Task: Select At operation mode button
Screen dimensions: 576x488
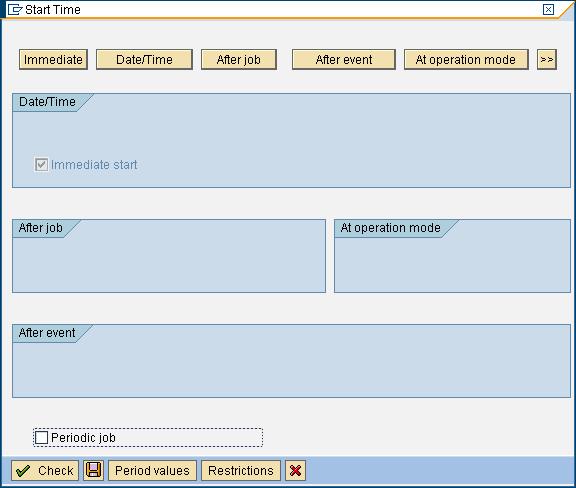Action: 466,60
